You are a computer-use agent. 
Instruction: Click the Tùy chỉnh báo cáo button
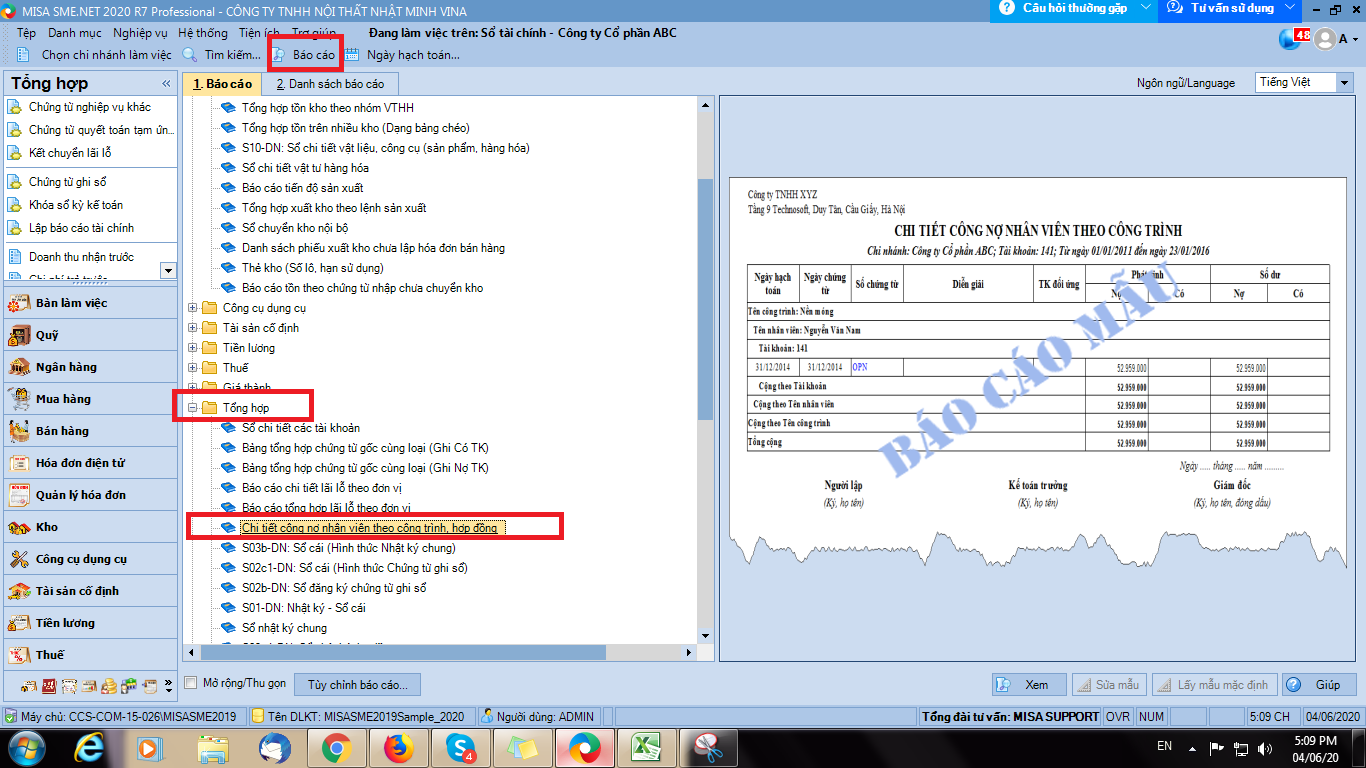click(x=358, y=685)
